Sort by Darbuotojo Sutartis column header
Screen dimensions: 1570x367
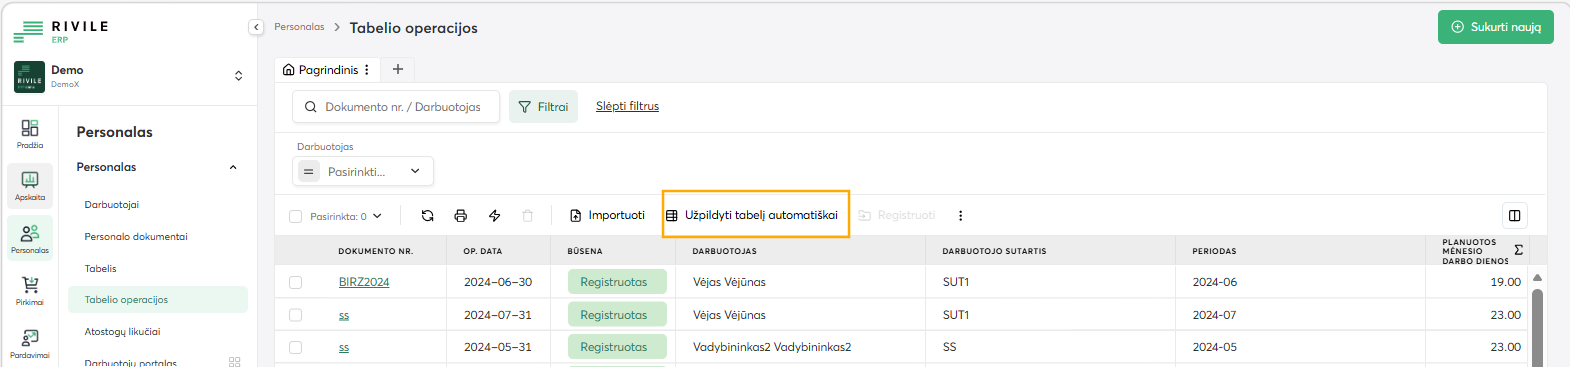[x=994, y=251]
